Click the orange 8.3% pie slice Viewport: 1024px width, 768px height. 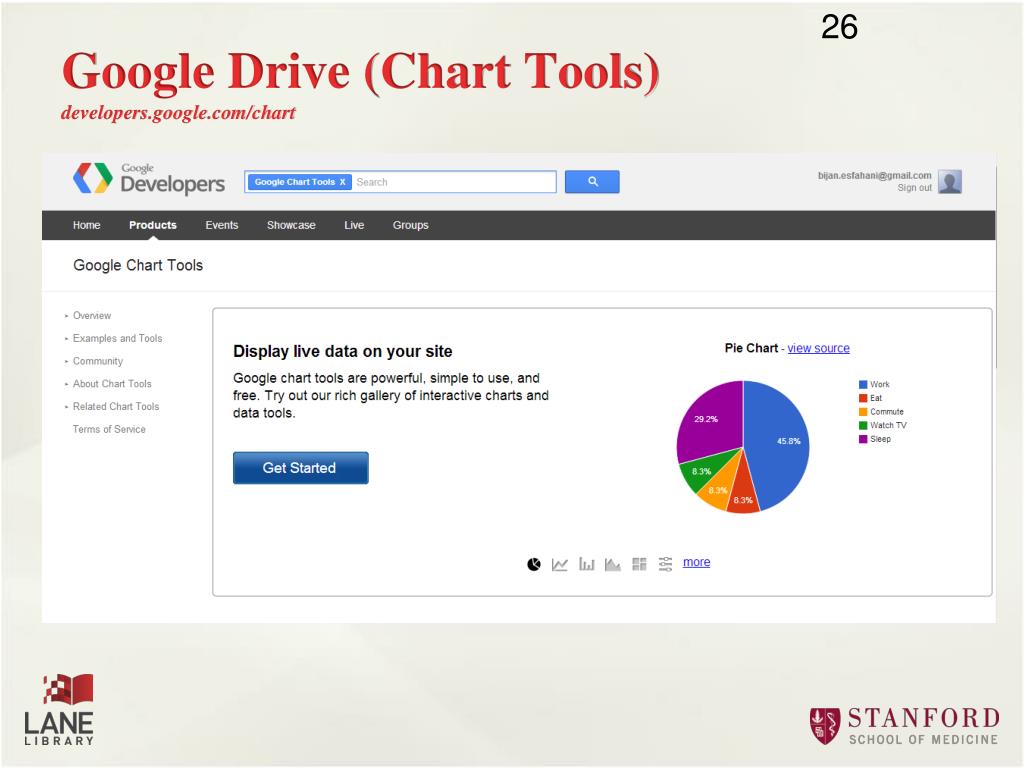pos(720,488)
